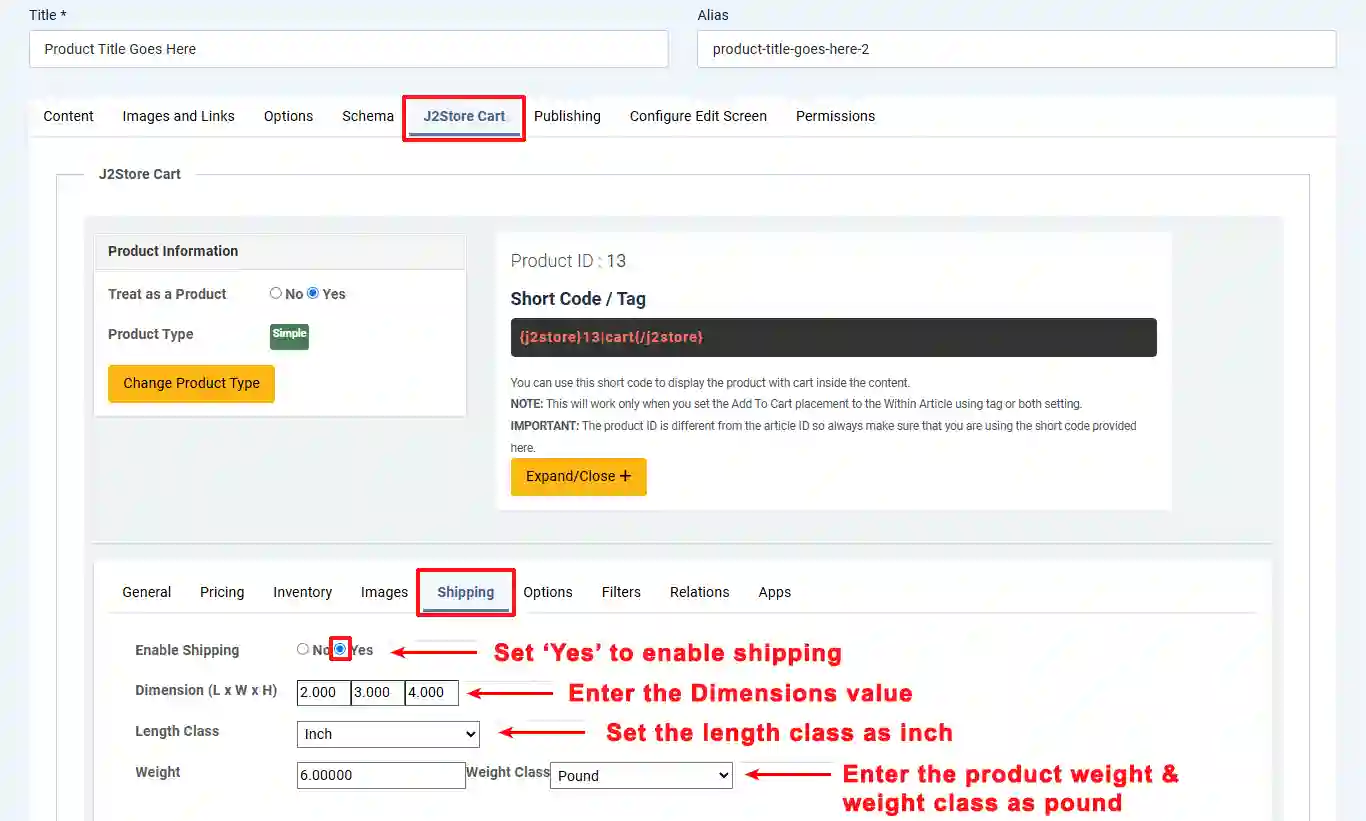Click the Change Product Type button
1366x821 pixels.
click(x=191, y=383)
